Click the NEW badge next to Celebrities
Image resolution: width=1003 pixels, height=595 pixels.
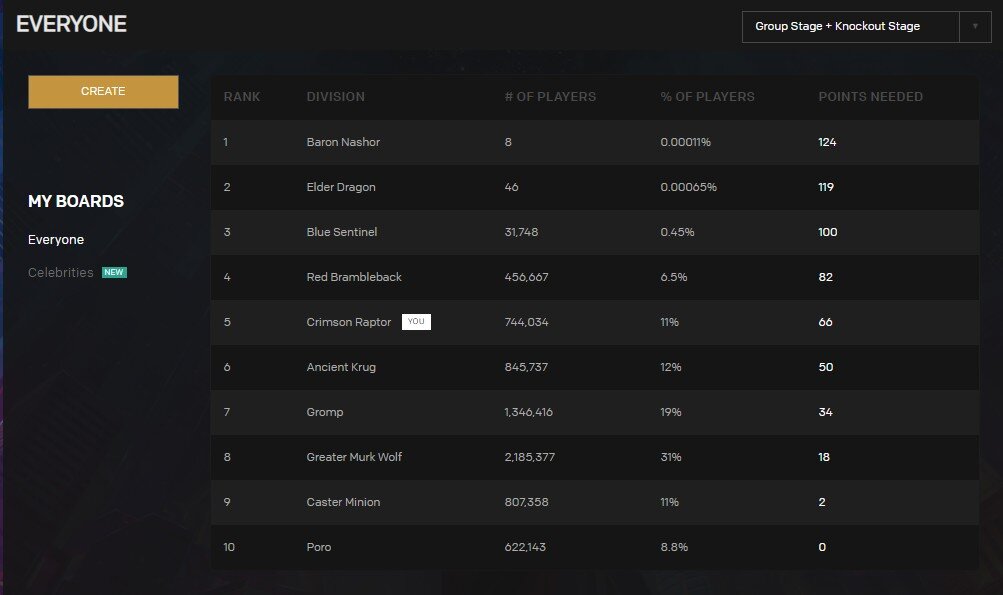(114, 272)
